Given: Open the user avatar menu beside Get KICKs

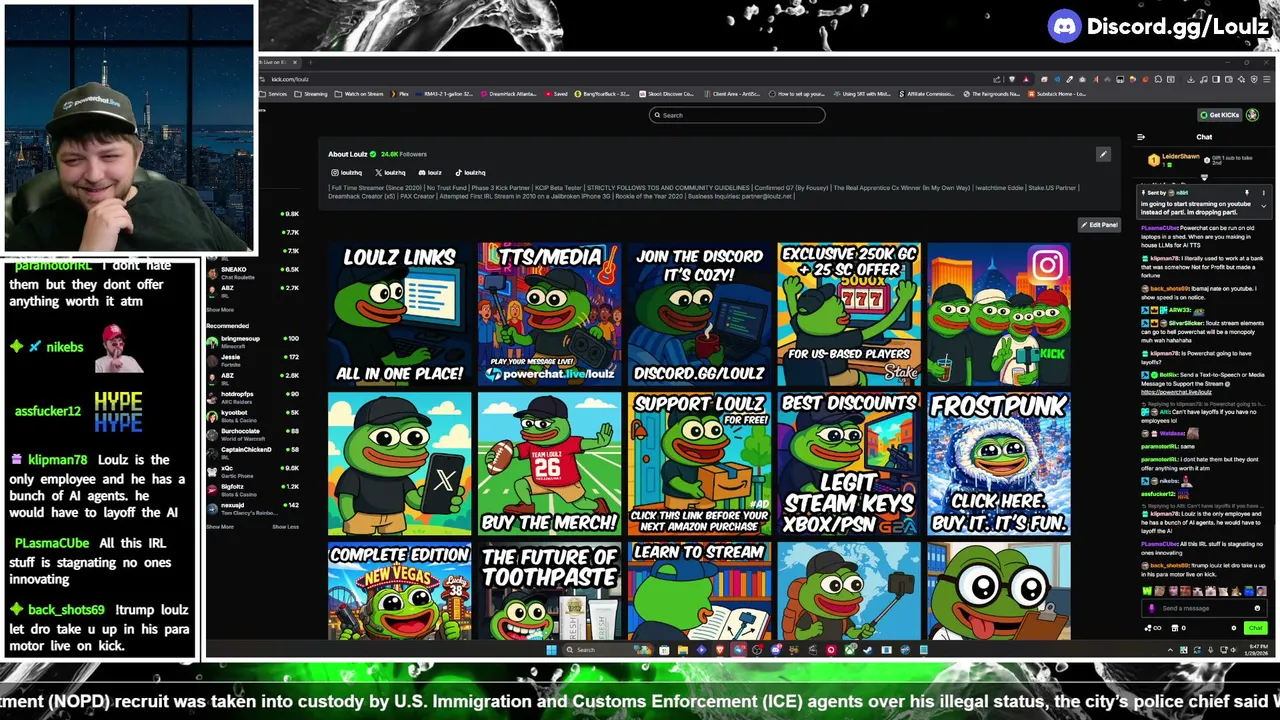Looking at the screenshot, I should pyautogui.click(x=1252, y=115).
